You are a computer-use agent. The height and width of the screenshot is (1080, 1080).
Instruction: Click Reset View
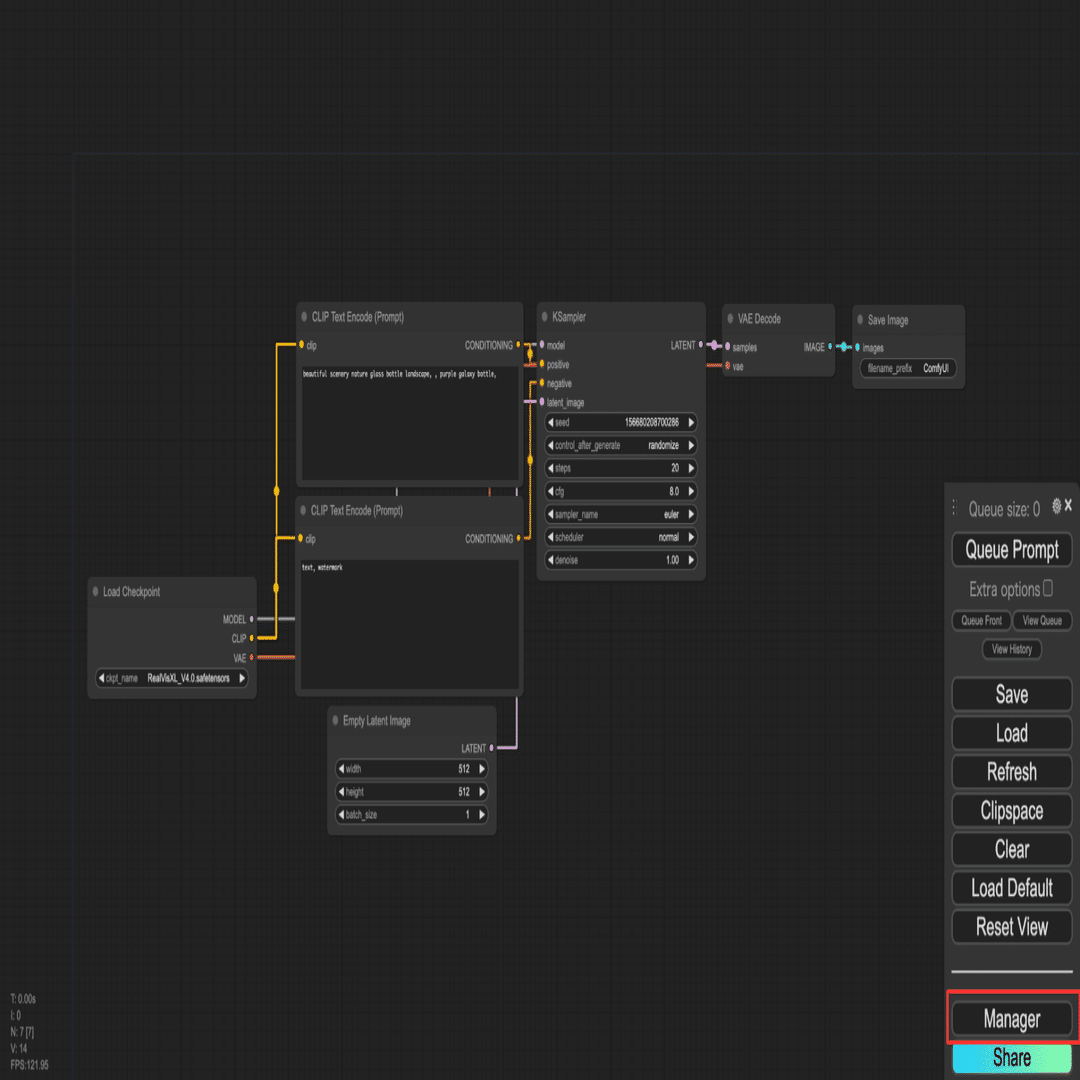coord(1011,927)
